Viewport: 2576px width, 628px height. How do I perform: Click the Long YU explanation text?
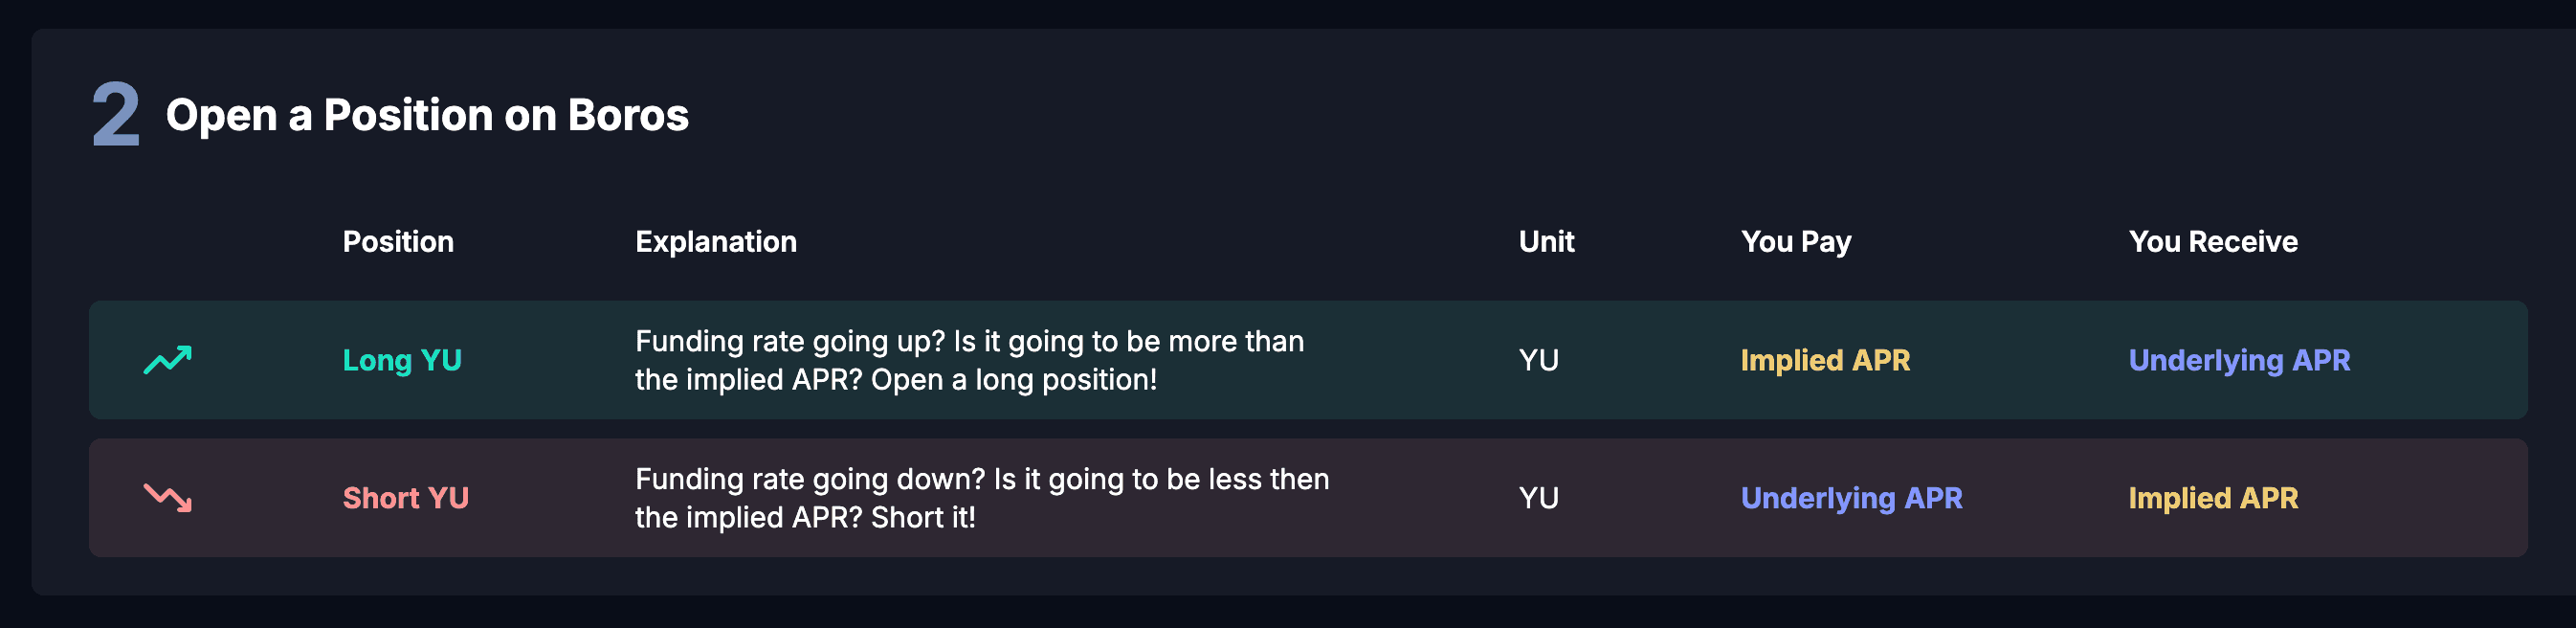point(969,360)
